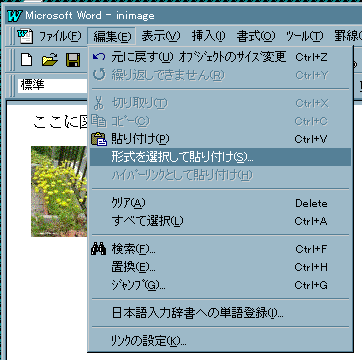The image size is (362, 360).
Task: Select the flower image in the document
Action: coord(59,191)
